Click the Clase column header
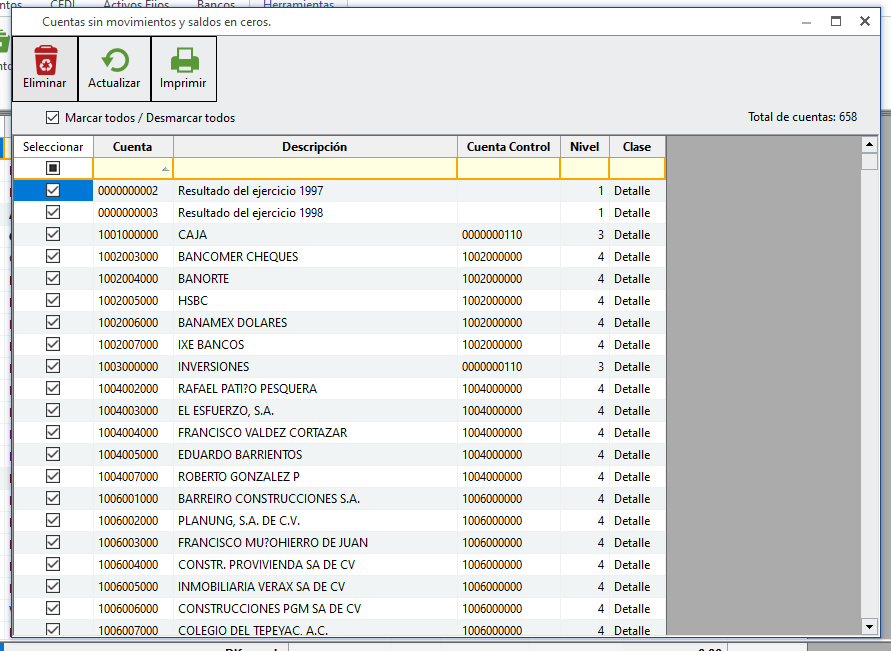This screenshot has width=891, height=651. click(x=636, y=147)
